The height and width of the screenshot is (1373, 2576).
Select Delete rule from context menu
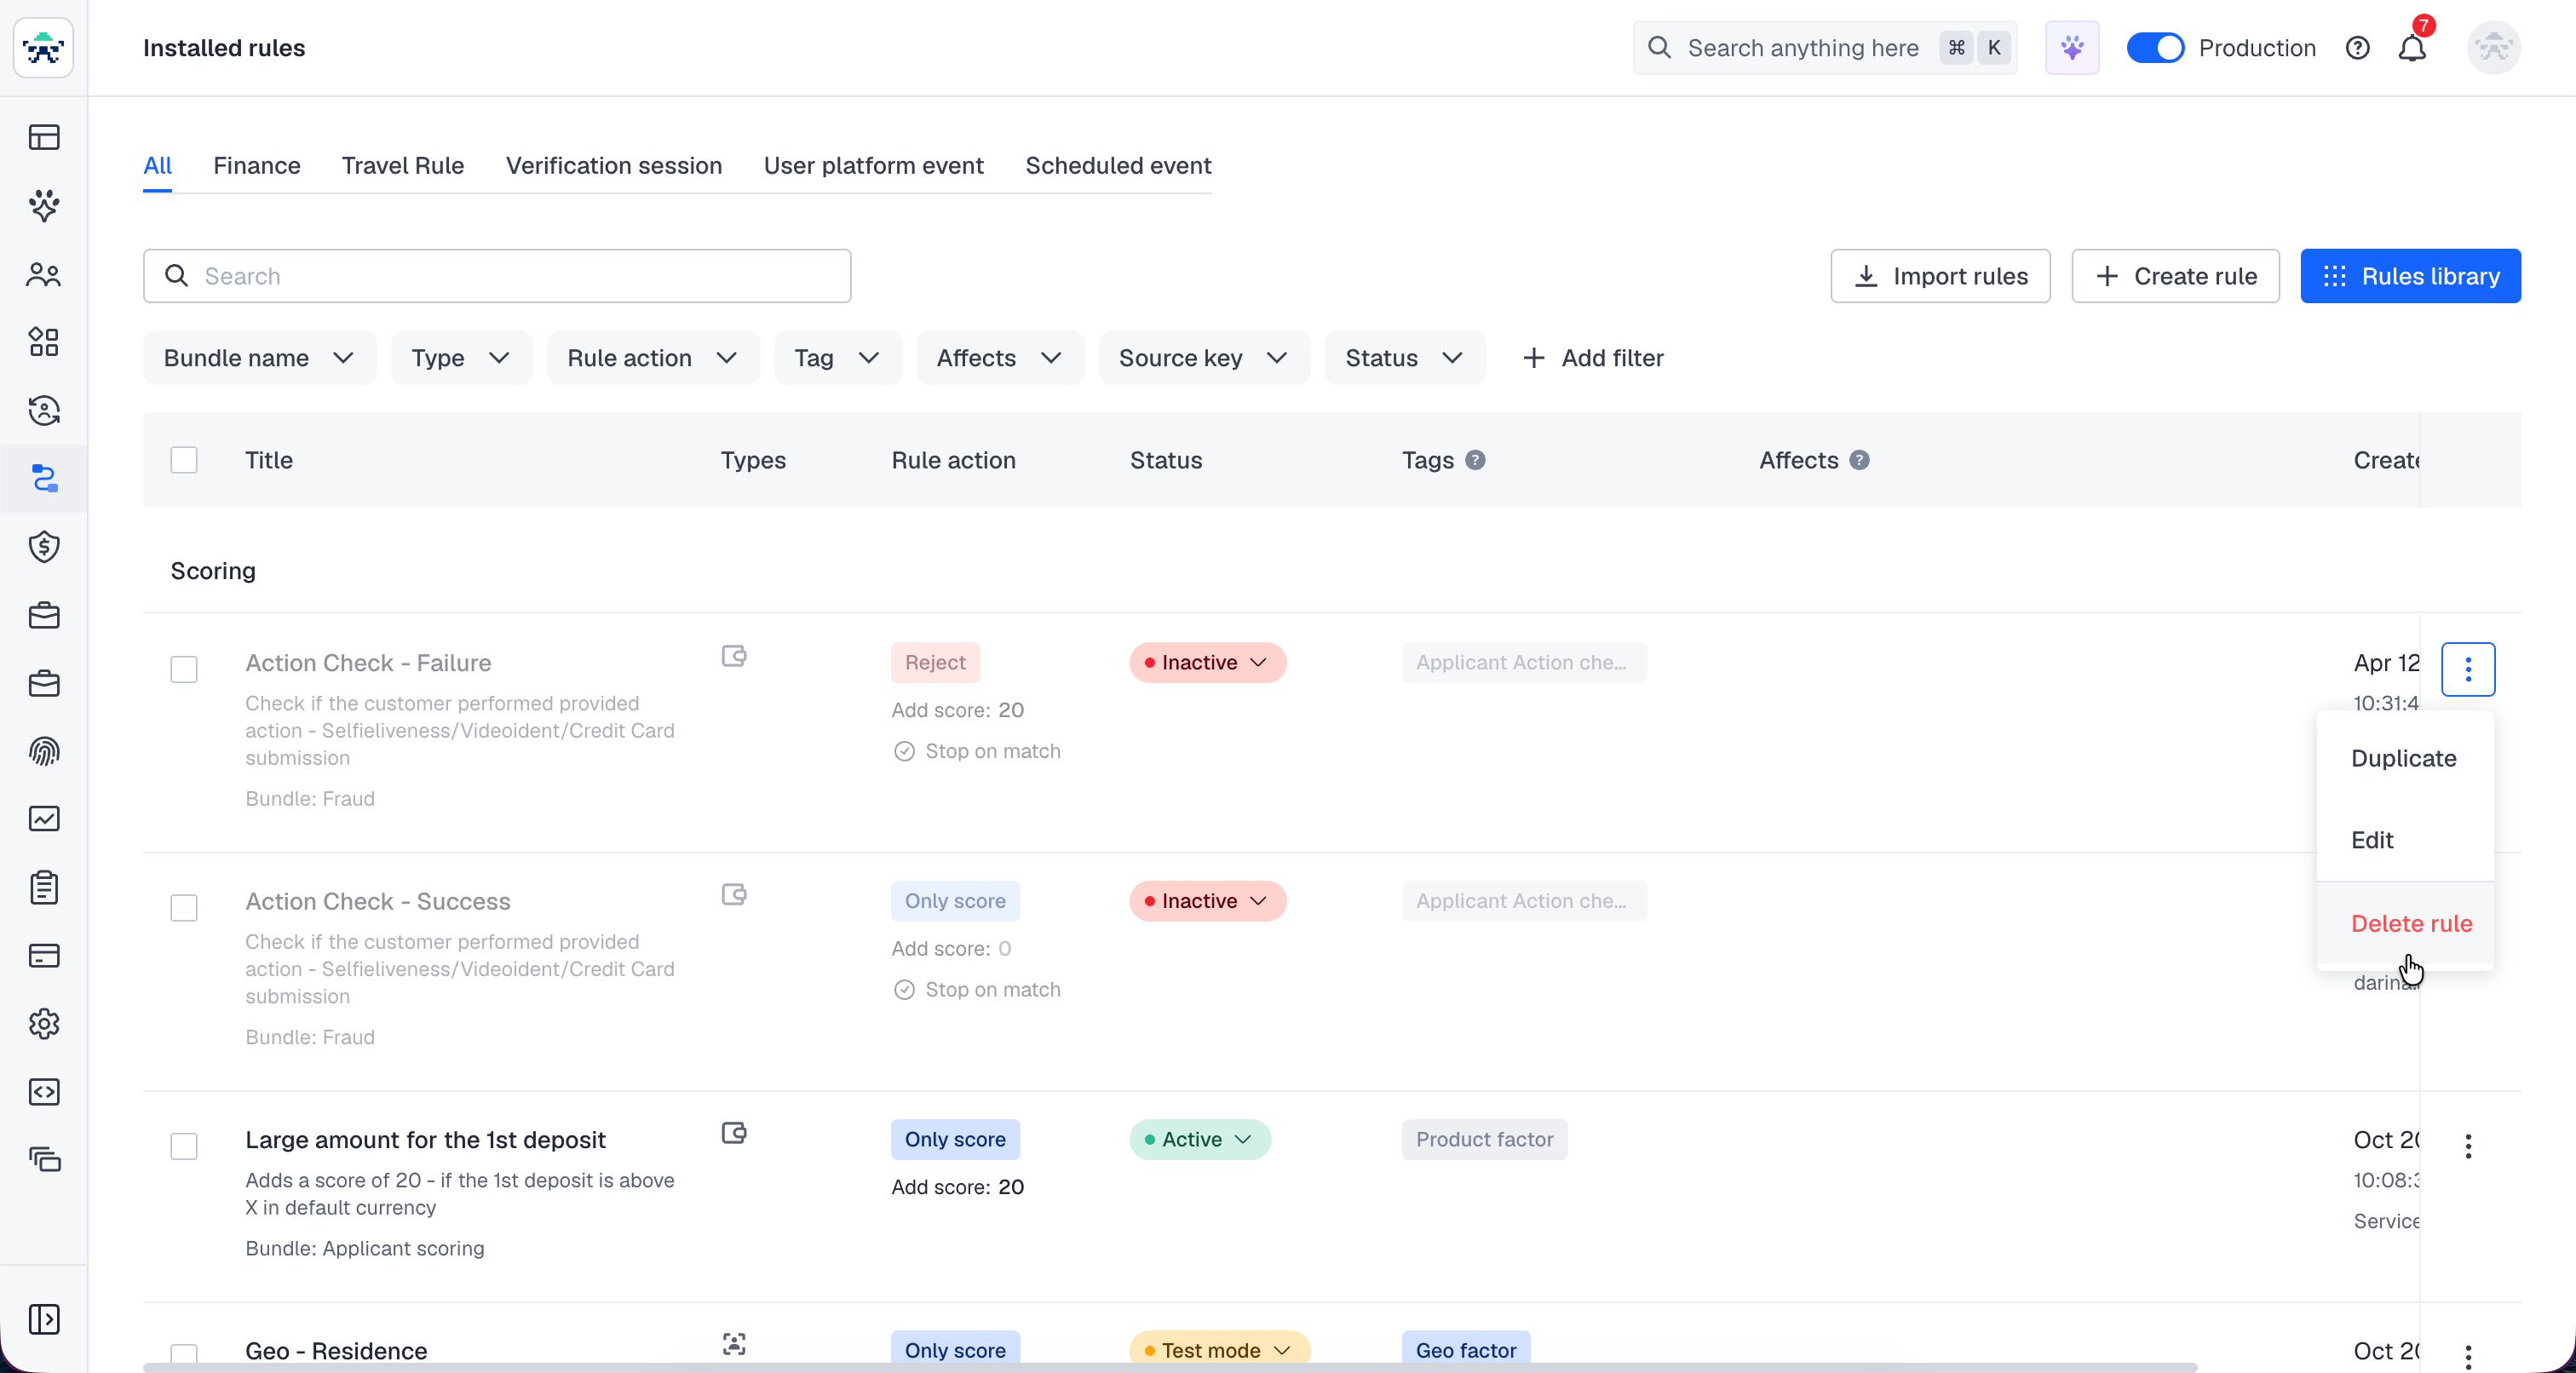(x=2410, y=923)
